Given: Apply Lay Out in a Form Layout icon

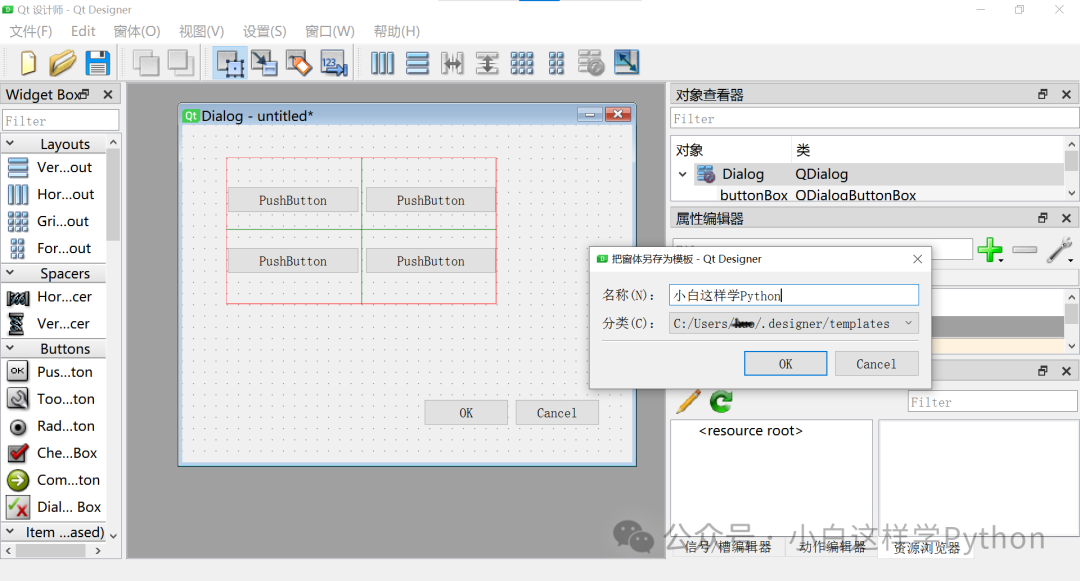Looking at the screenshot, I should tap(557, 63).
